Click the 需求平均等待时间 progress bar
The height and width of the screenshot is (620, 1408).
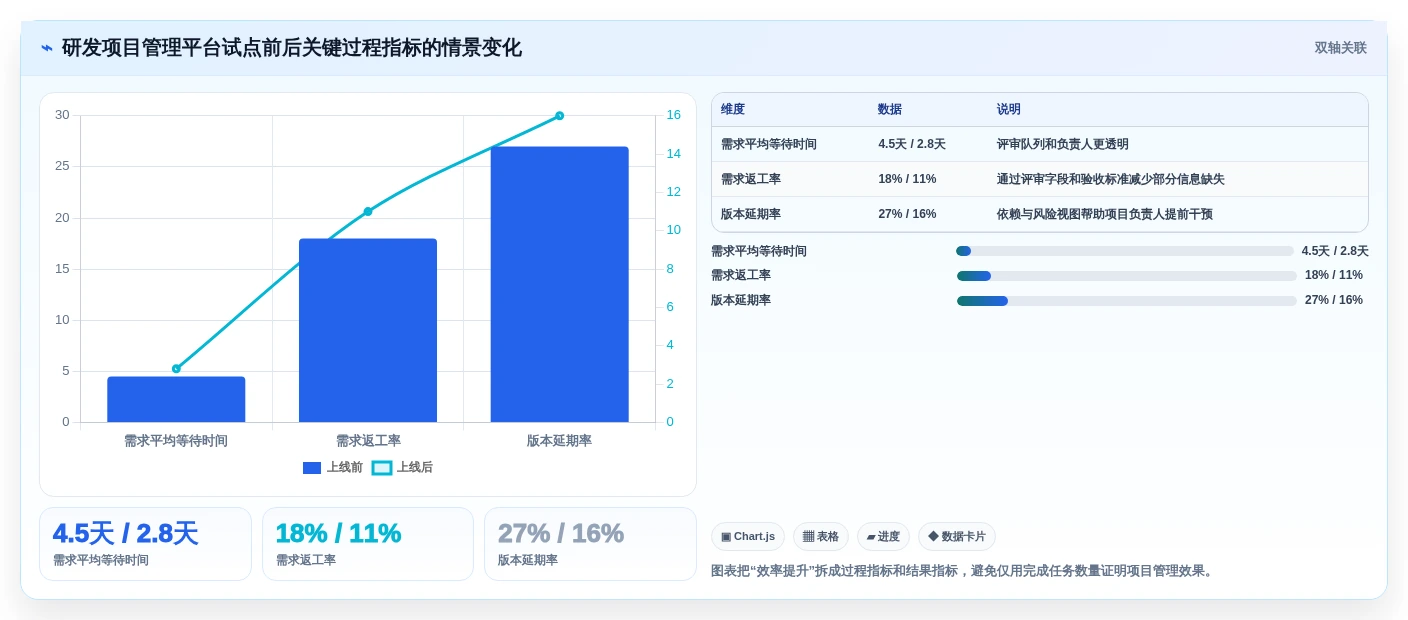(1125, 252)
